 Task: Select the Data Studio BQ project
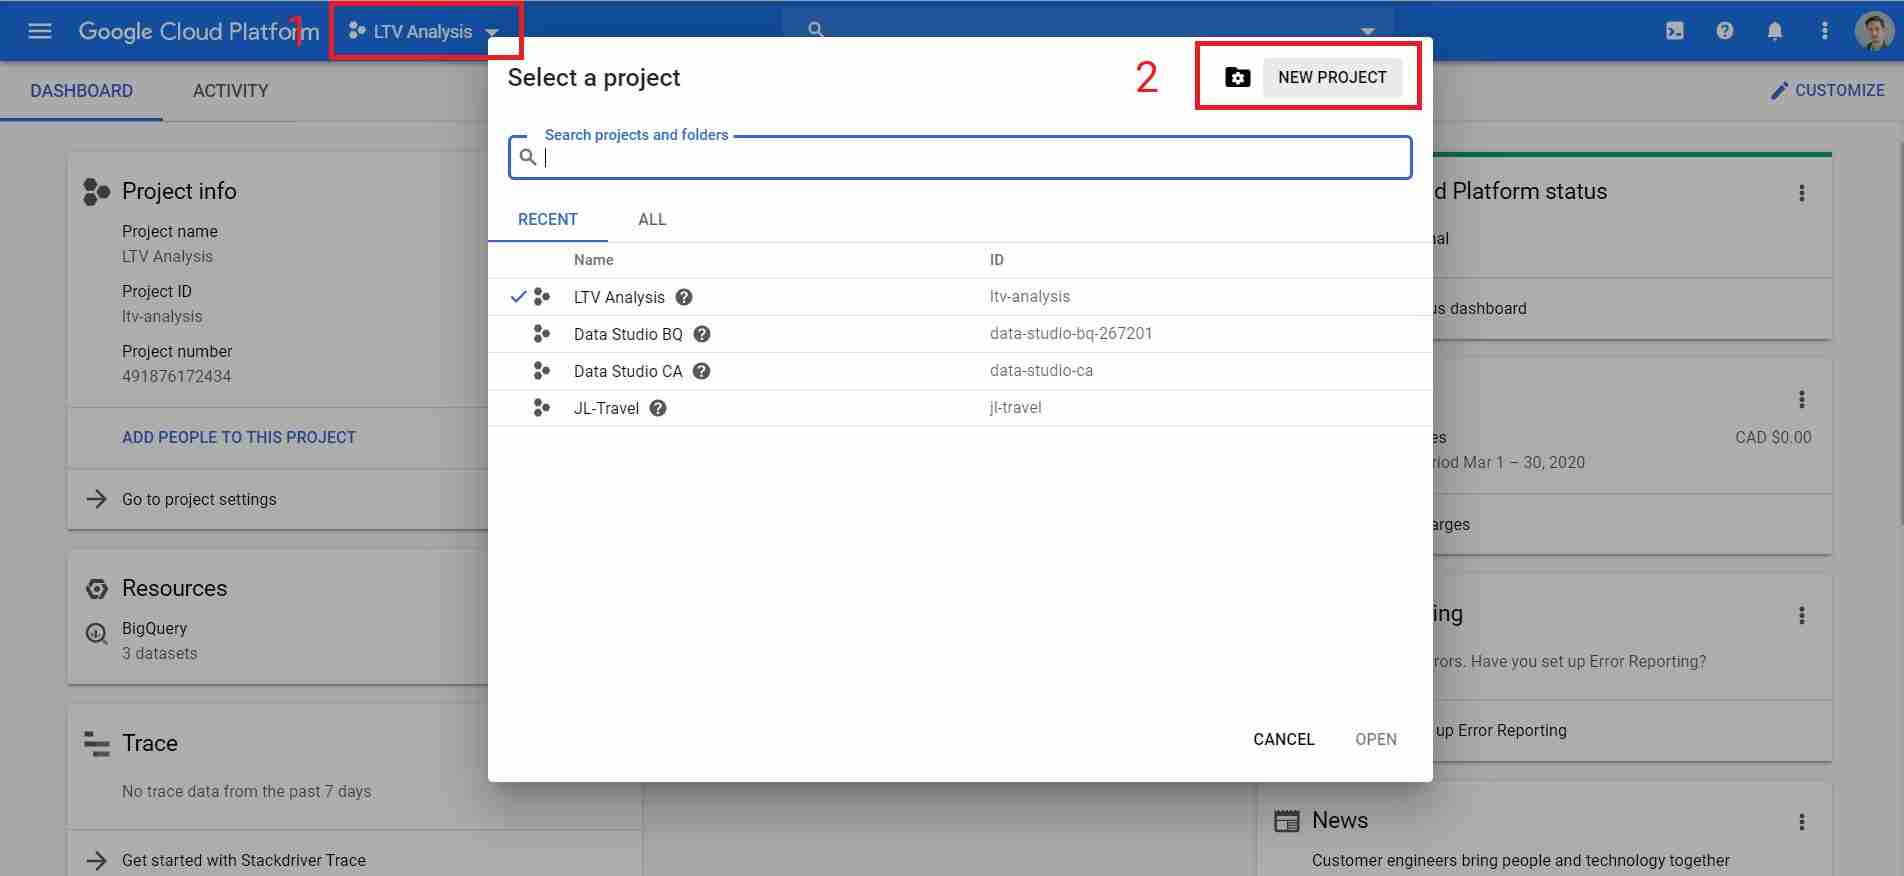point(960,334)
